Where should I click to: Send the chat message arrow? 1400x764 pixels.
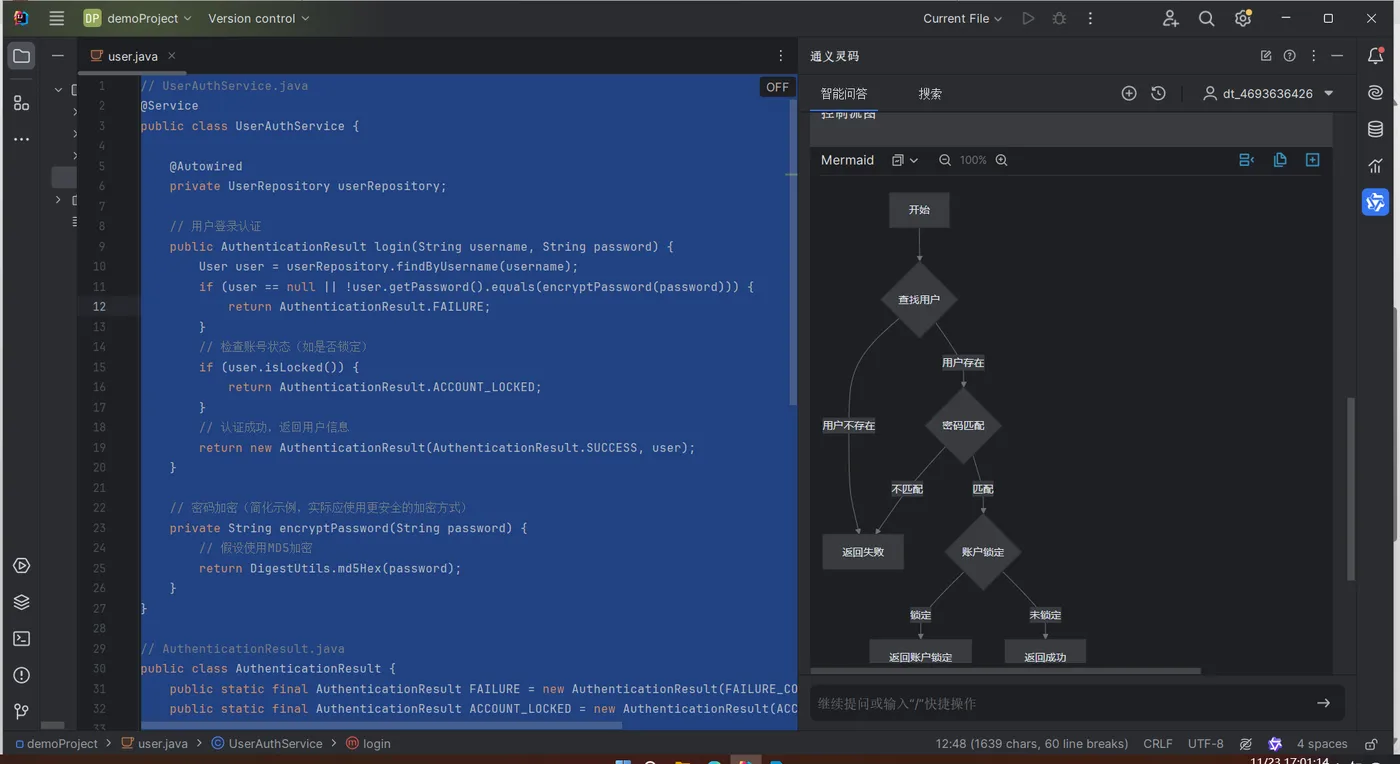click(1323, 703)
